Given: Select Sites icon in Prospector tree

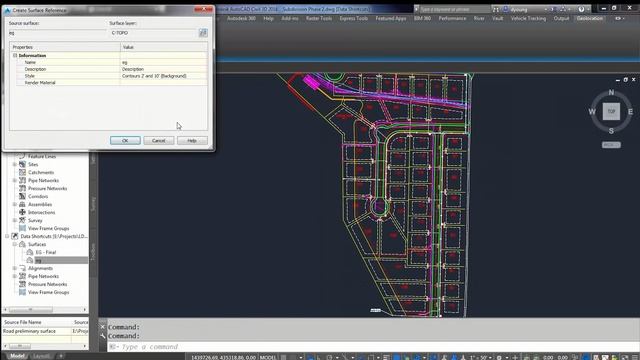Looking at the screenshot, I should (22, 164).
